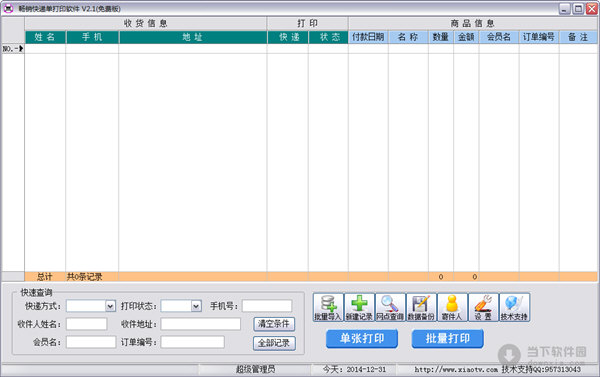This screenshot has height=377, width=600.
Task: Click 商品信息 group header
Action: 473,23
